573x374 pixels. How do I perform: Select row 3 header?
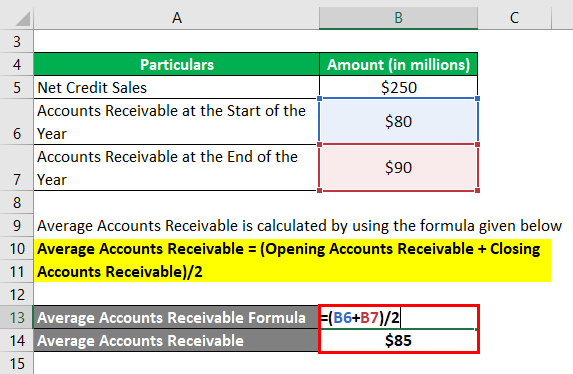(16, 41)
